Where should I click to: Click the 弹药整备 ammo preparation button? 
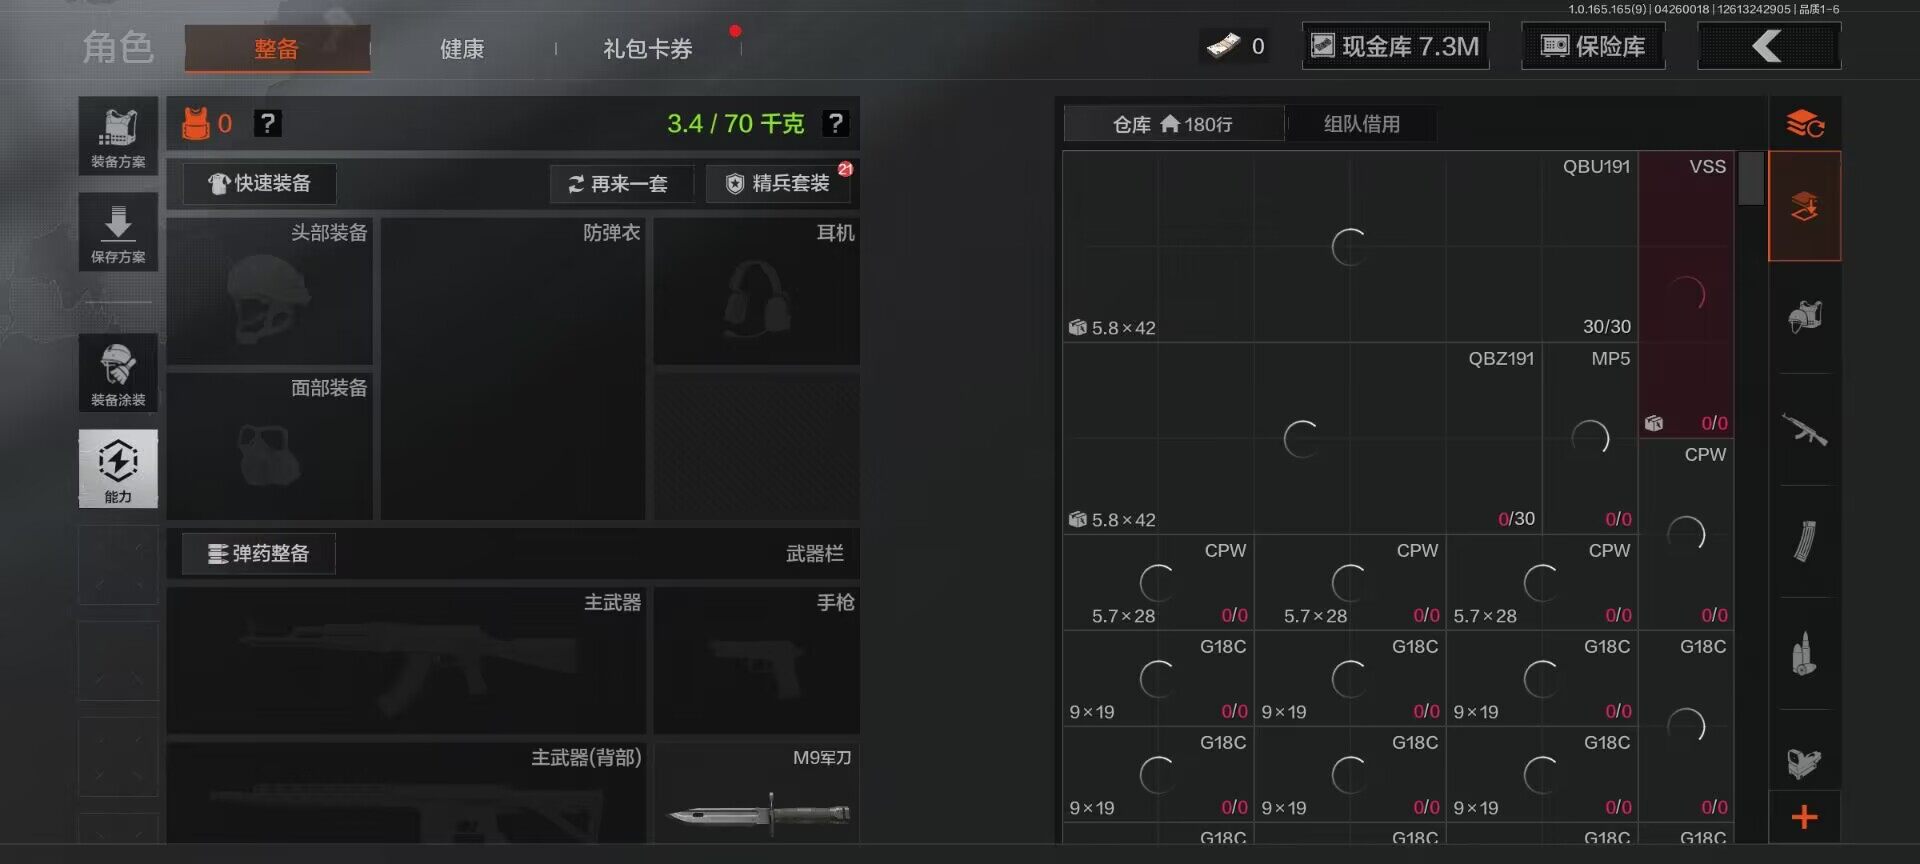click(258, 554)
